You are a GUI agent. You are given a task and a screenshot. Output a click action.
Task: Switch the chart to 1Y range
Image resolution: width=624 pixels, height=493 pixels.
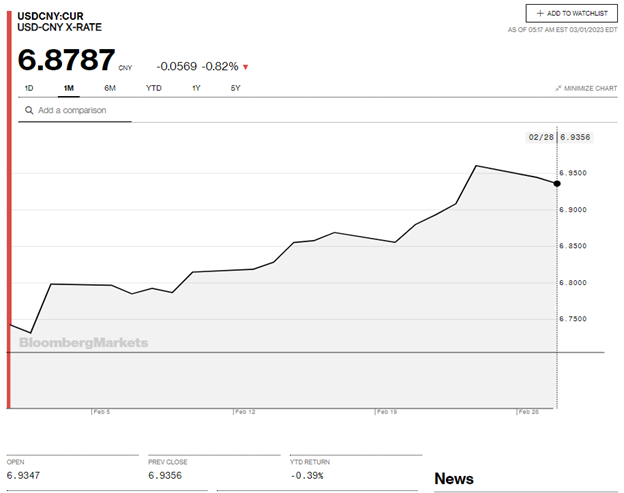pos(196,88)
